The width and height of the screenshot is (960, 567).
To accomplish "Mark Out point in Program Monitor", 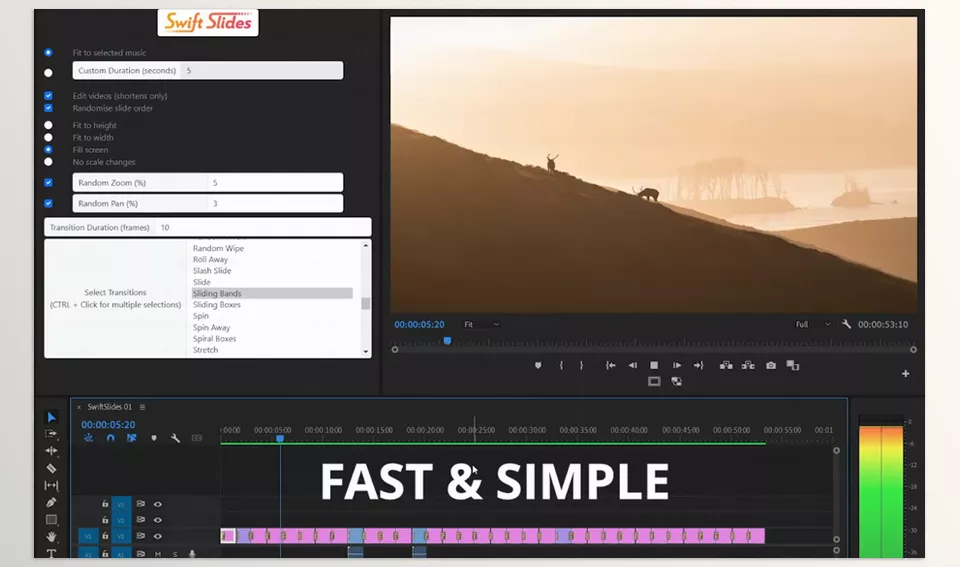I will (581, 366).
